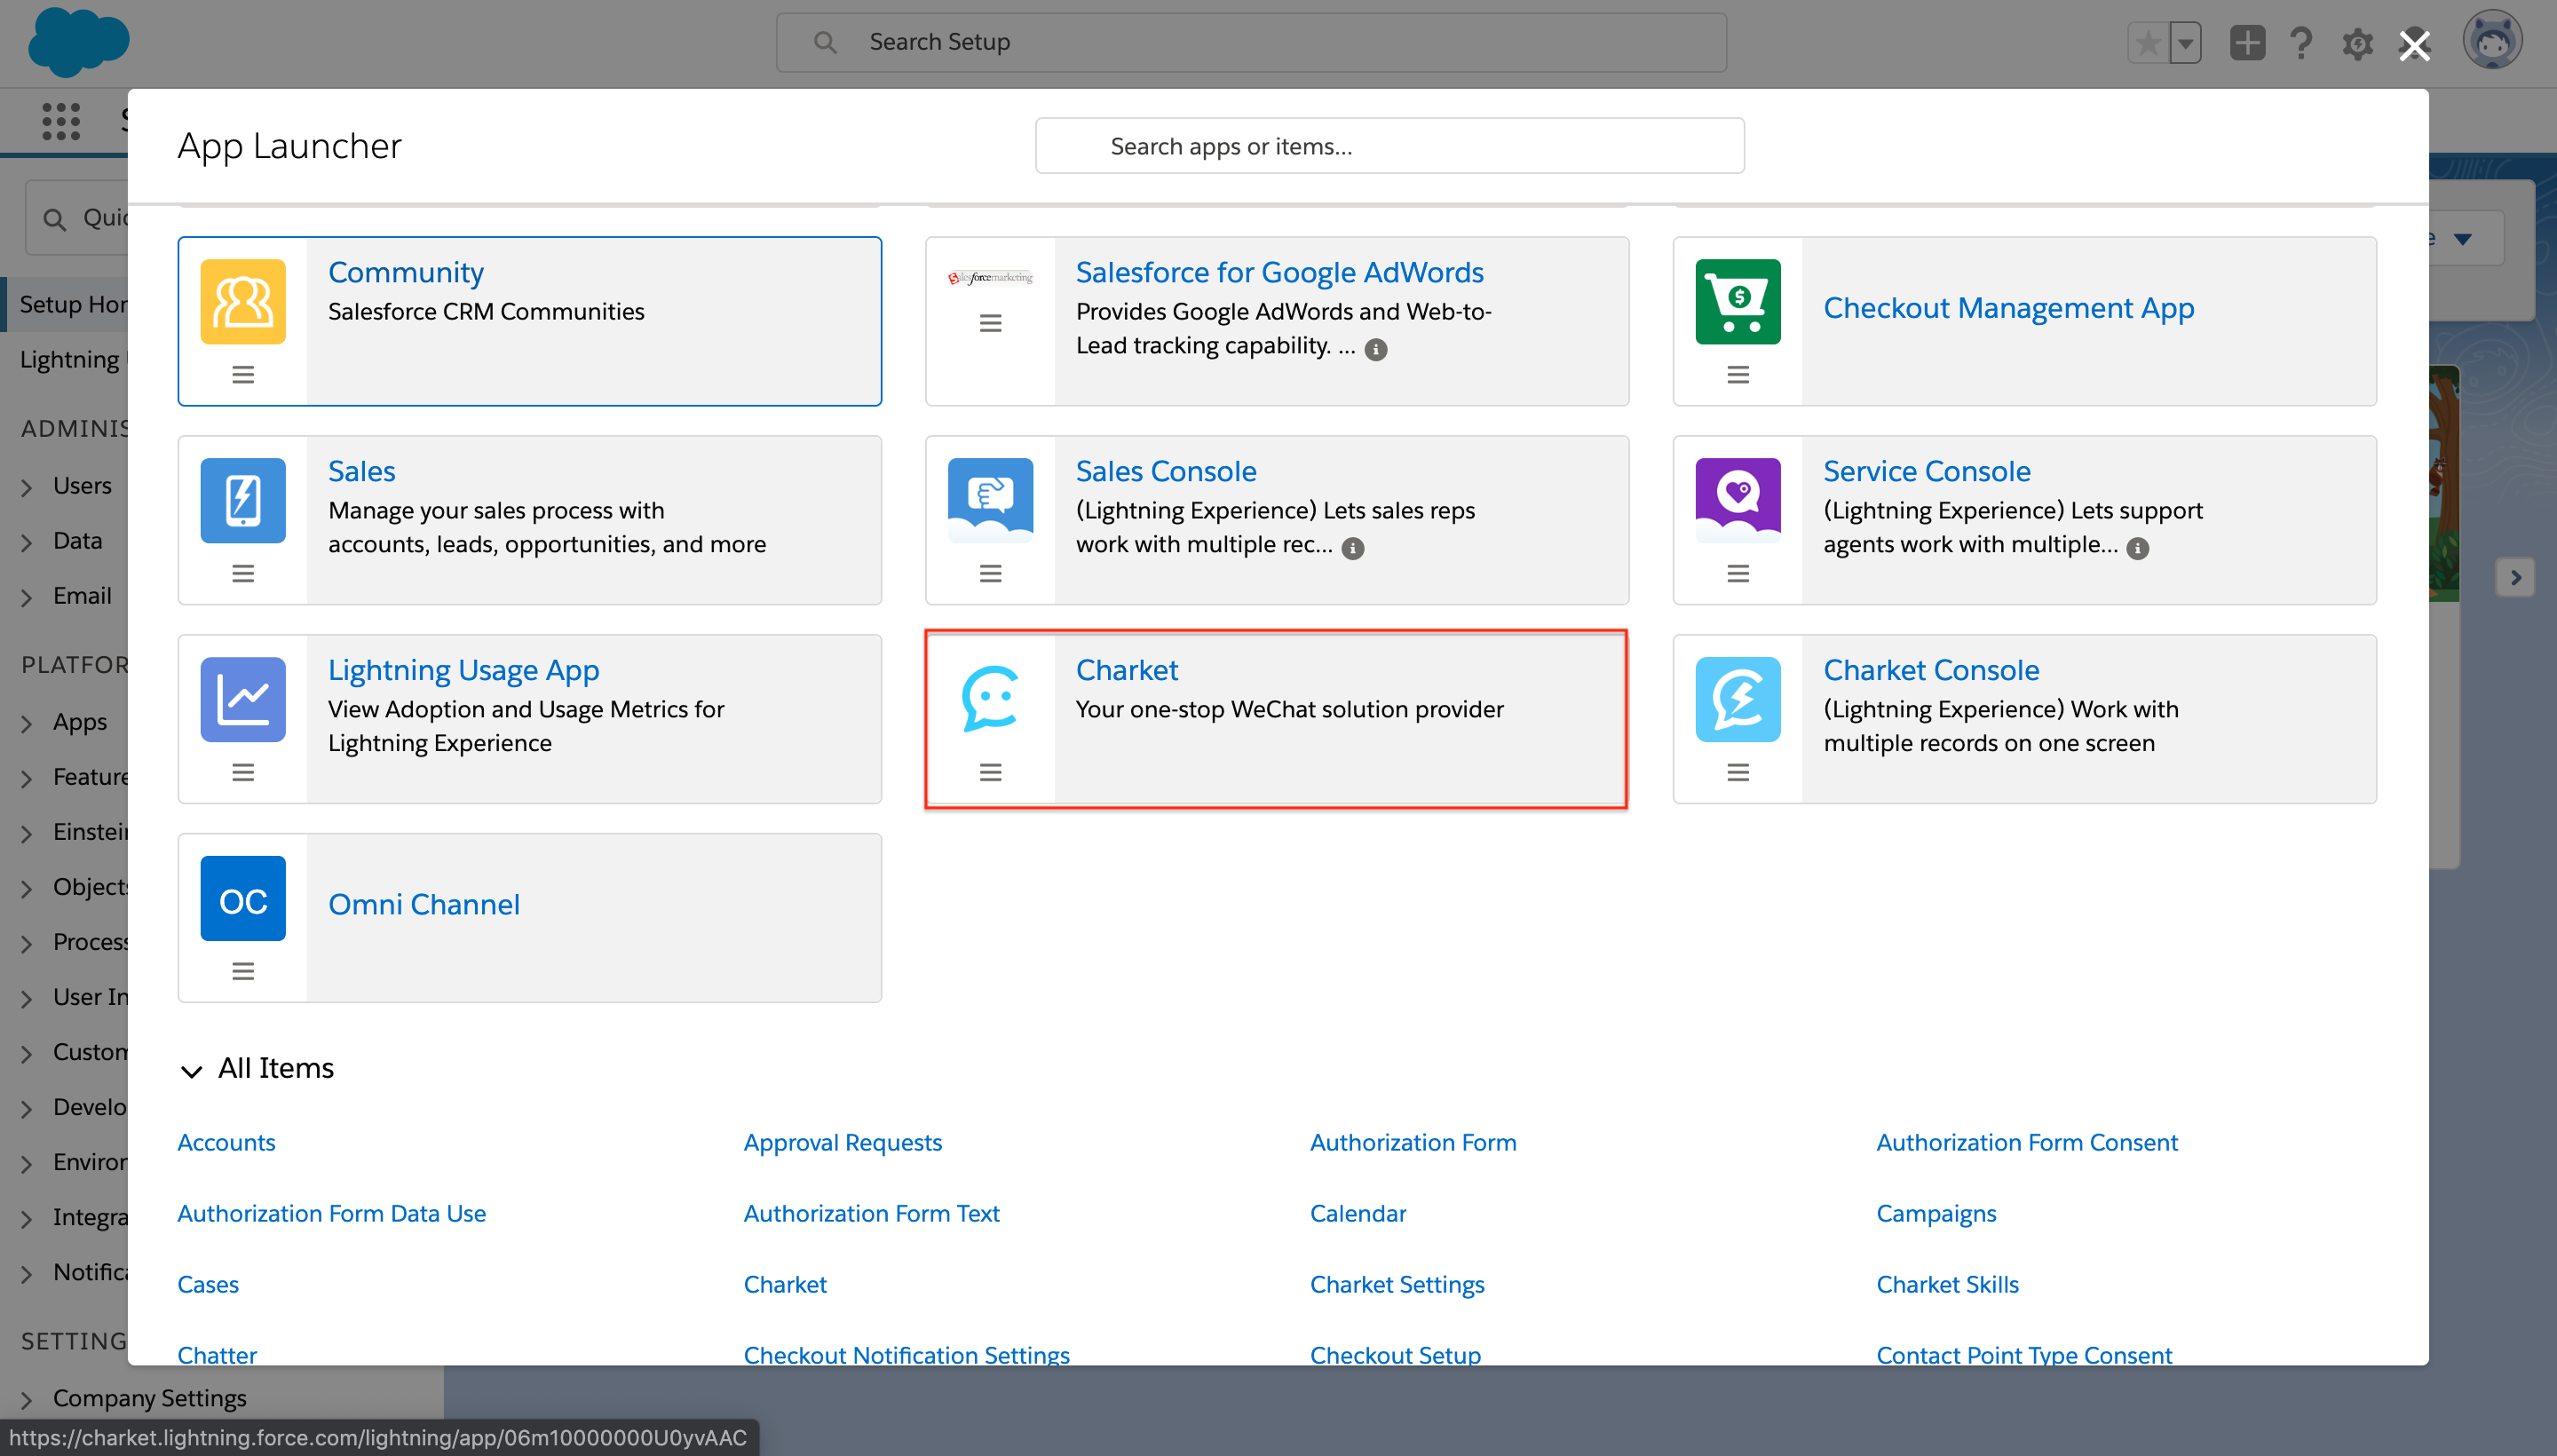This screenshot has height=1456, width=2557.
Task: Open the Authorization Form Consent link
Action: pyautogui.click(x=2026, y=1142)
